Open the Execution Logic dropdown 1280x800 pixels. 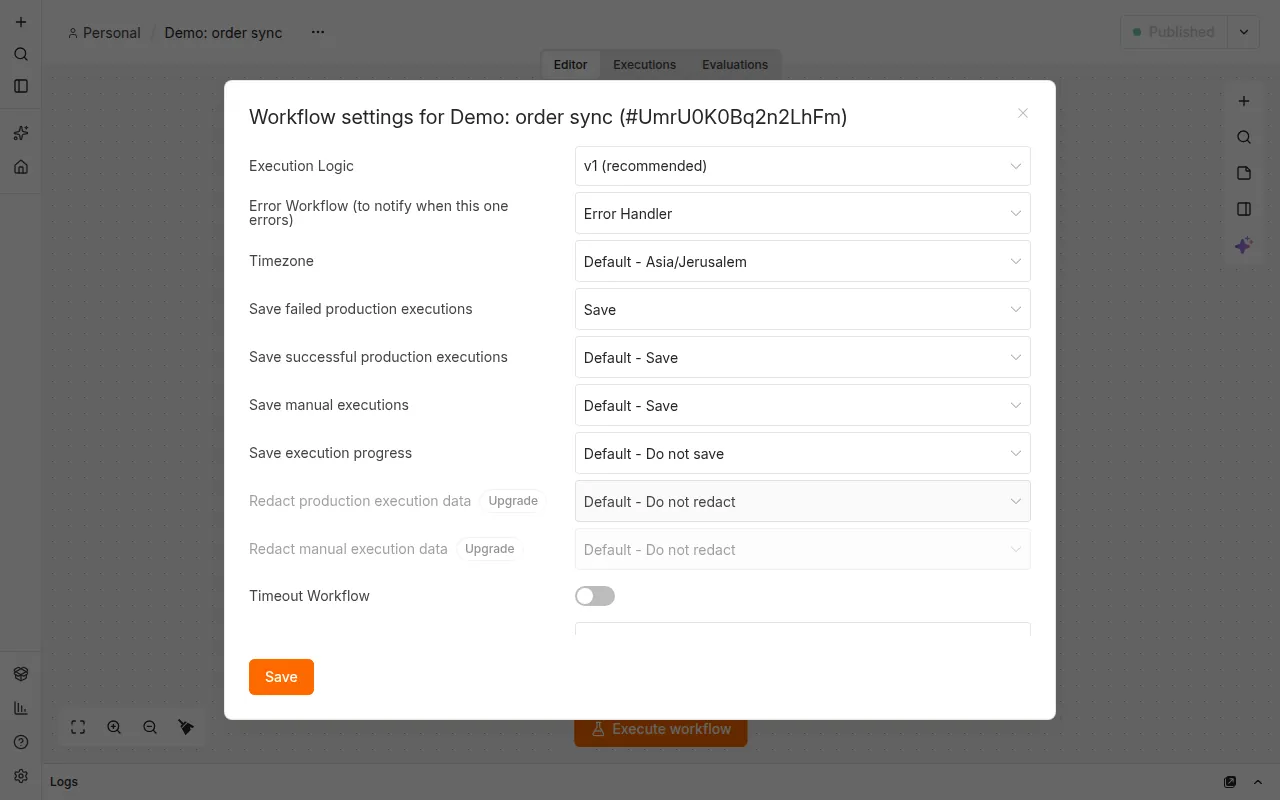803,166
